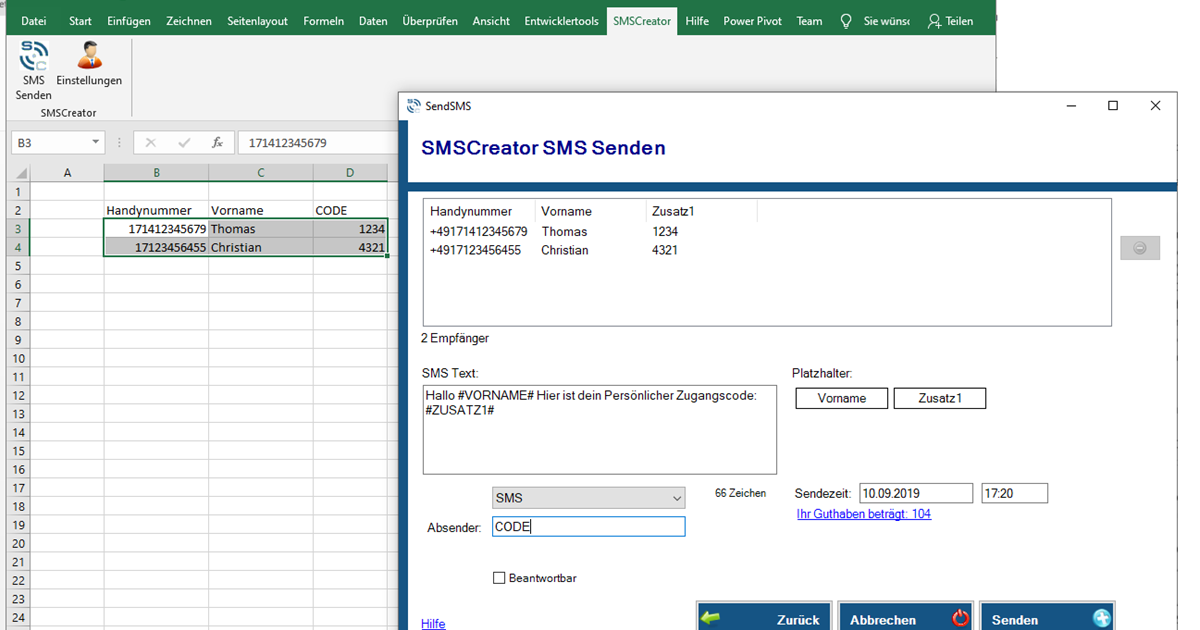
Task: Click the Absender input field
Action: pyautogui.click(x=588, y=527)
